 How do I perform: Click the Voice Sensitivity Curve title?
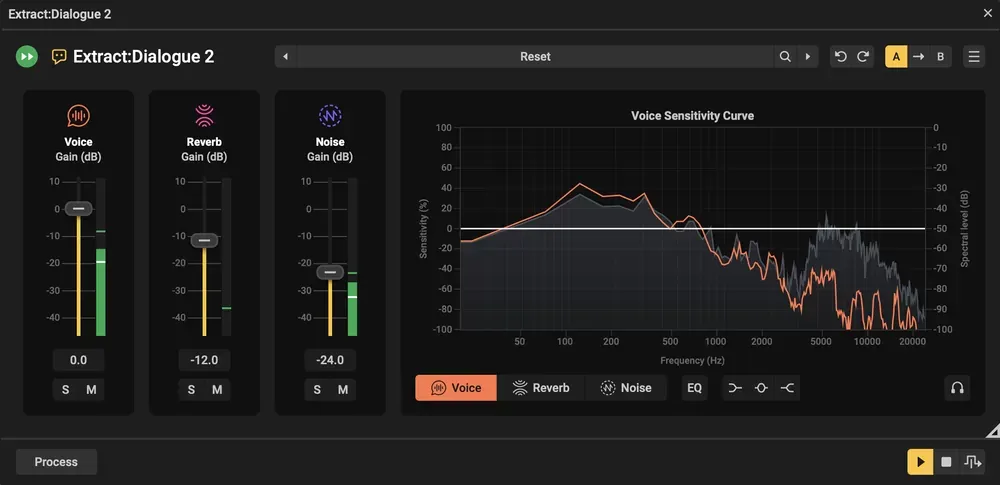click(x=693, y=116)
